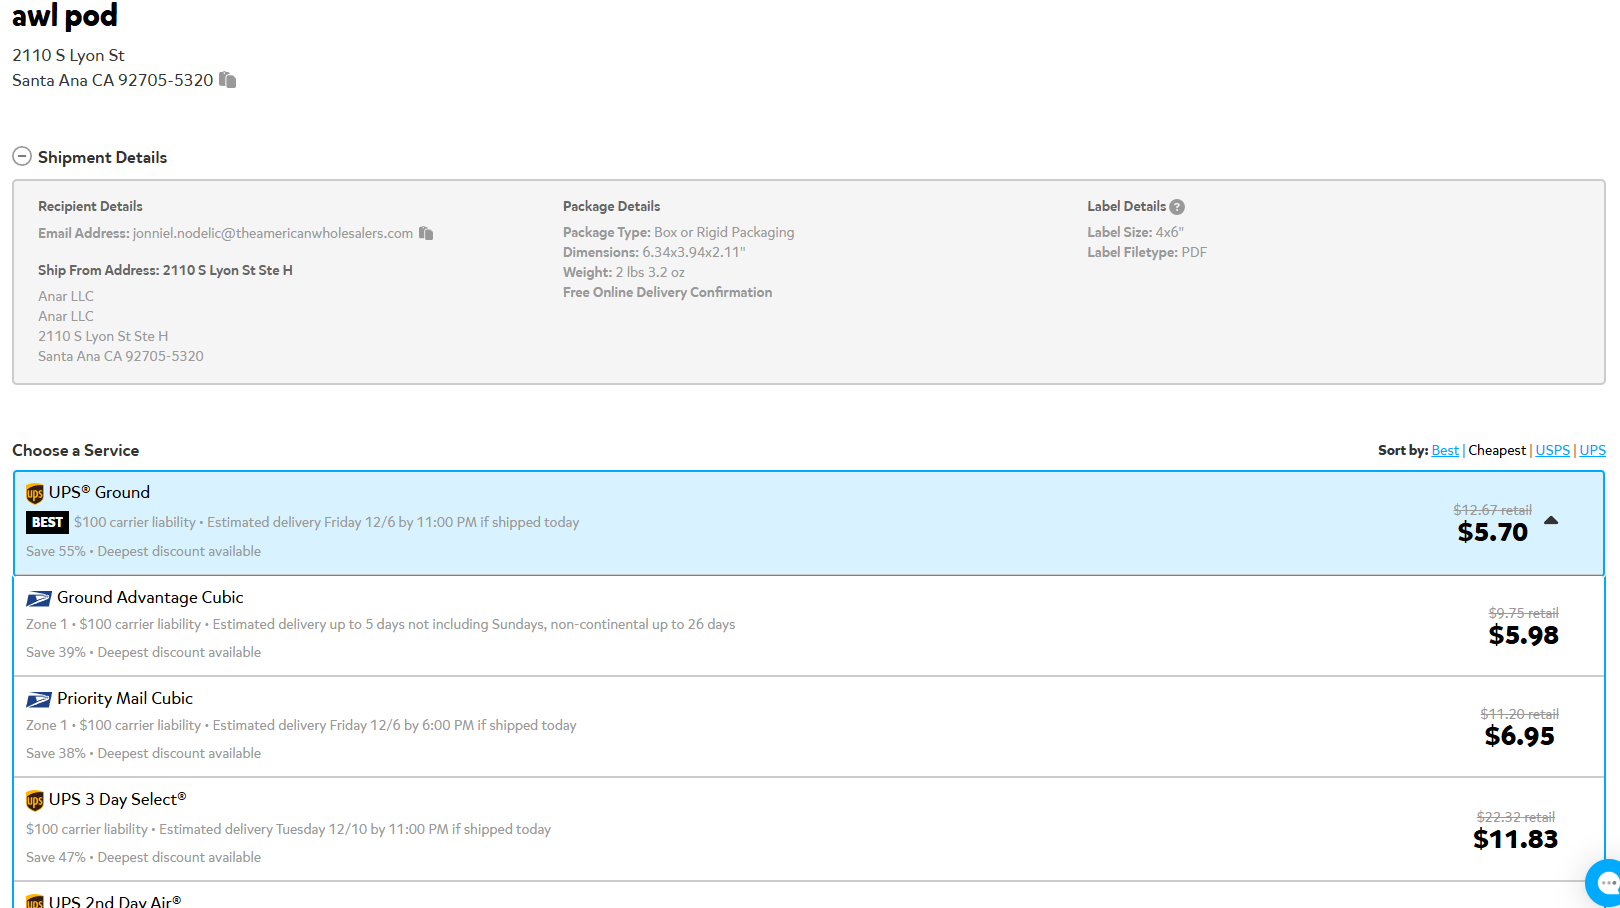Click the $6.95 Priority Mail Cubic price
The image size is (1620, 908).
1519,737
